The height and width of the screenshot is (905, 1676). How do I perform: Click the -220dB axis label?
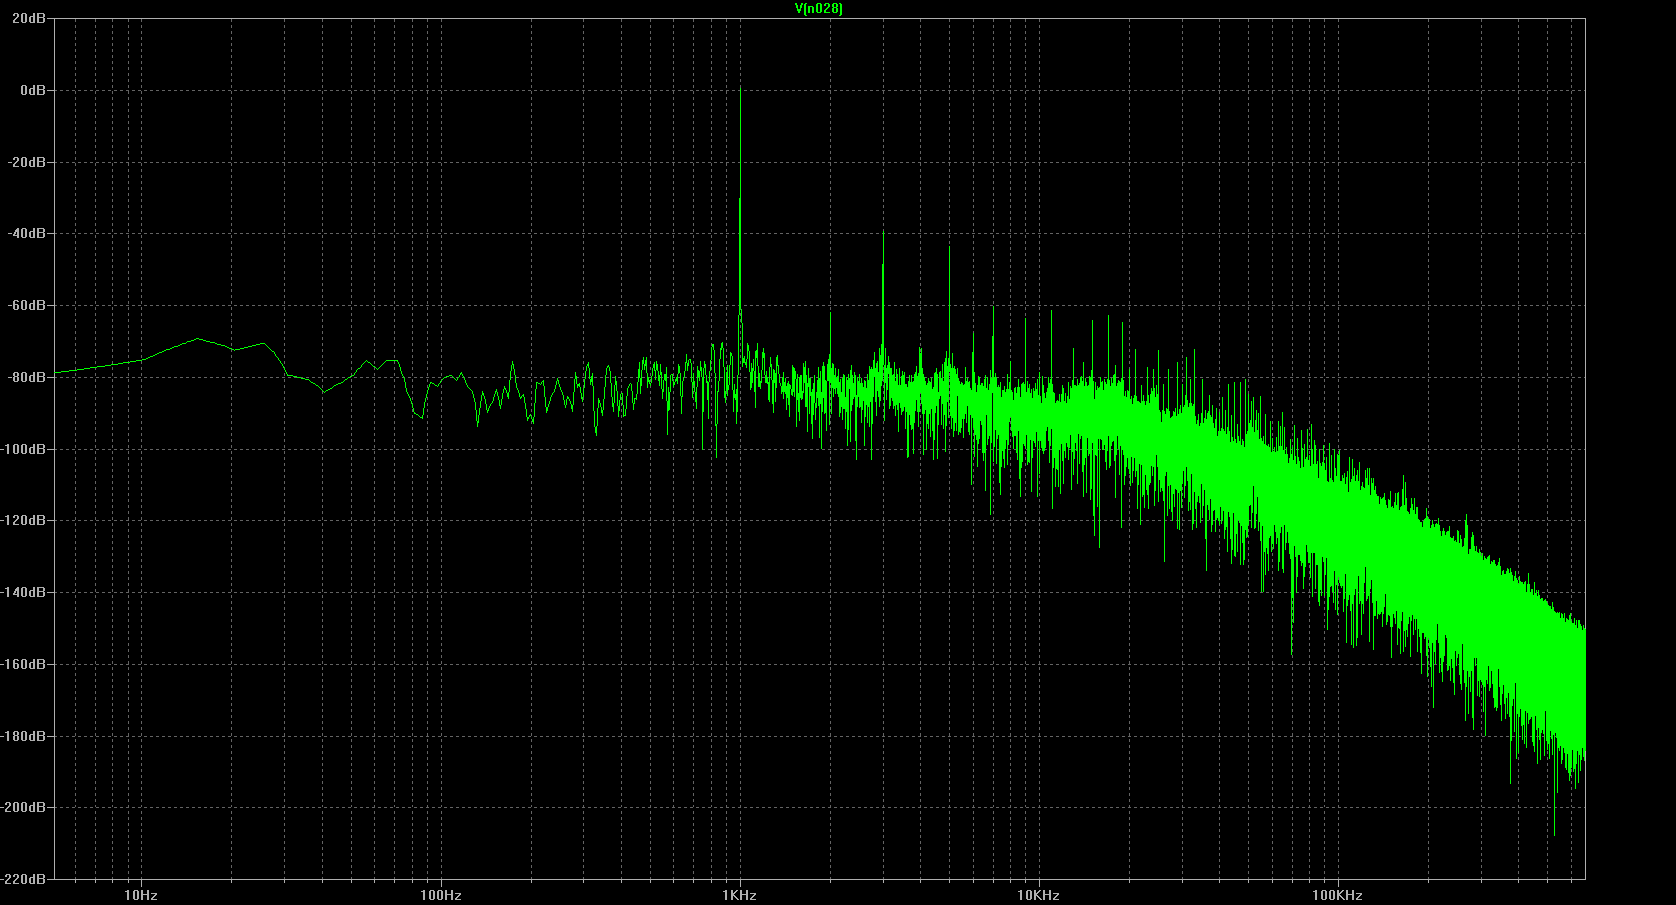click(24, 879)
